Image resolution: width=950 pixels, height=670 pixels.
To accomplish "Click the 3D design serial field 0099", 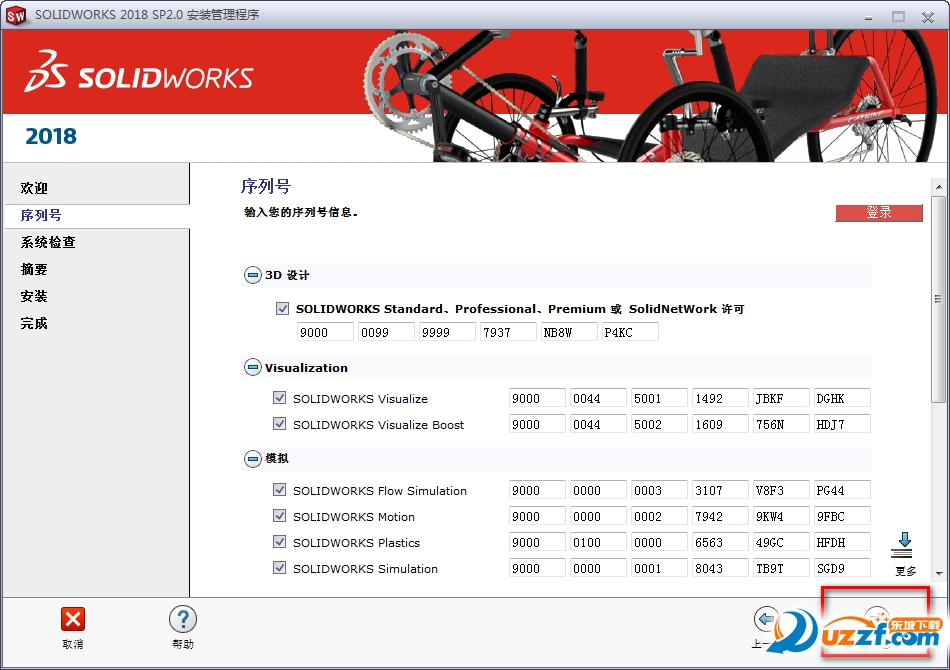I will click(387, 332).
